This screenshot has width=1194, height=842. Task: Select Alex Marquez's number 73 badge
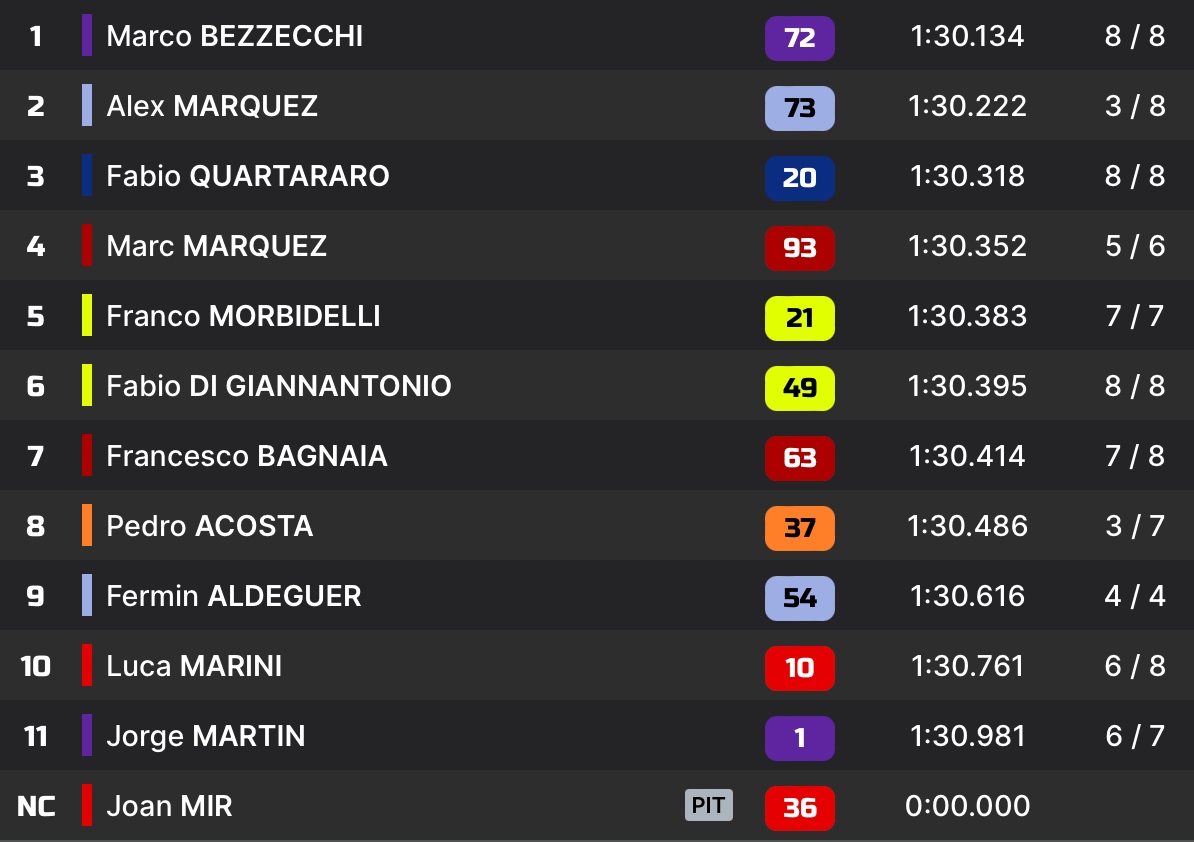pos(799,108)
